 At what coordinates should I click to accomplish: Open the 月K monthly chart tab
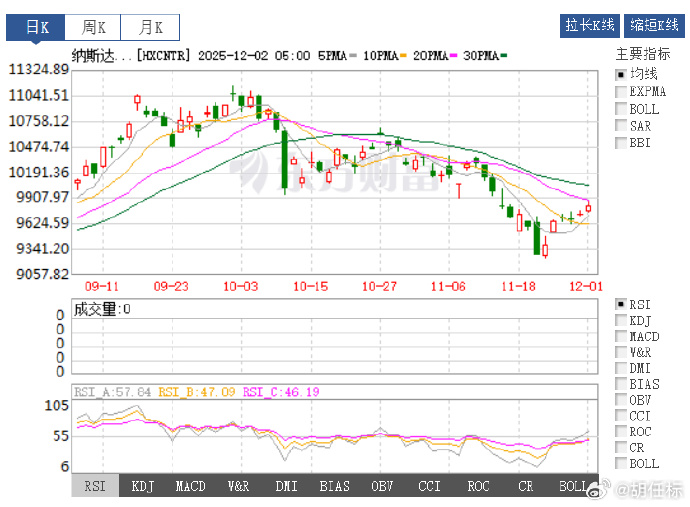[x=151, y=27]
